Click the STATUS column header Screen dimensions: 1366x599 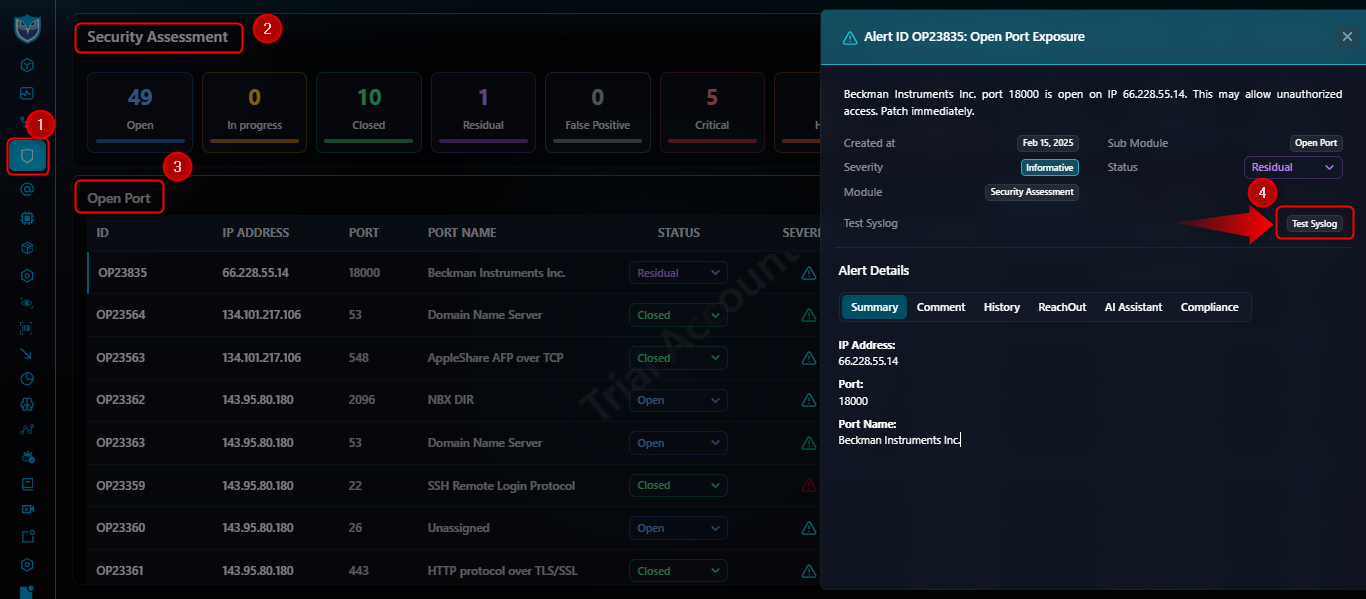(x=679, y=233)
